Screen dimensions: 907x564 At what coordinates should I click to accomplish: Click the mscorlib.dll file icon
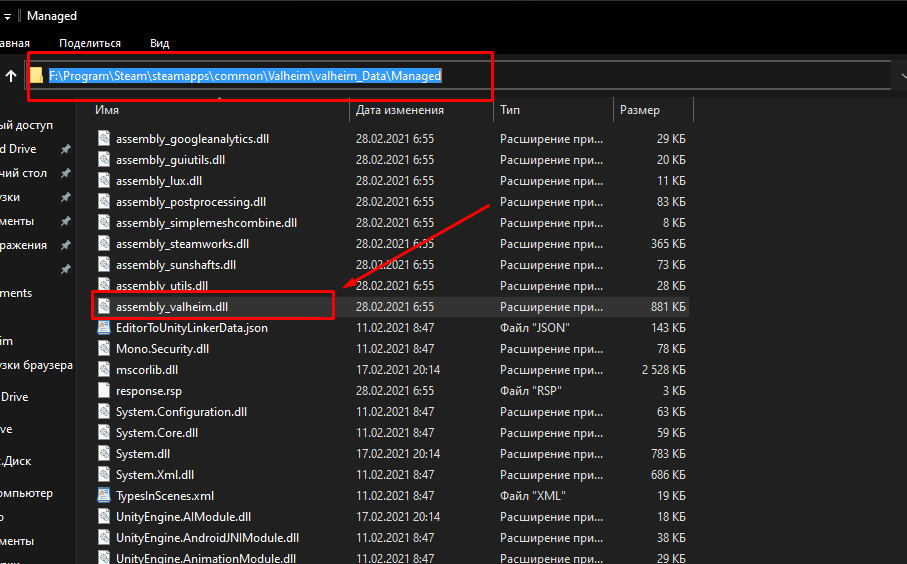(103, 369)
